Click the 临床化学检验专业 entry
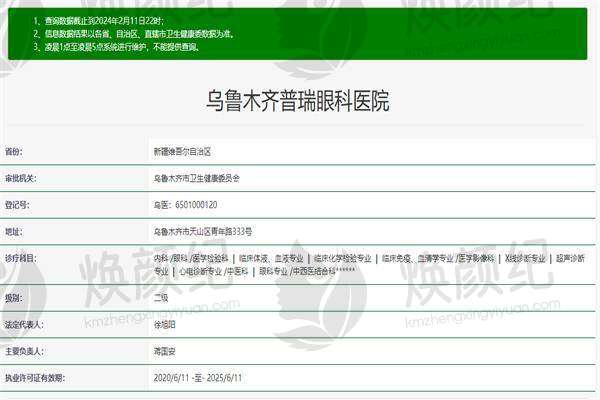600x400 pixels. (x=342, y=258)
